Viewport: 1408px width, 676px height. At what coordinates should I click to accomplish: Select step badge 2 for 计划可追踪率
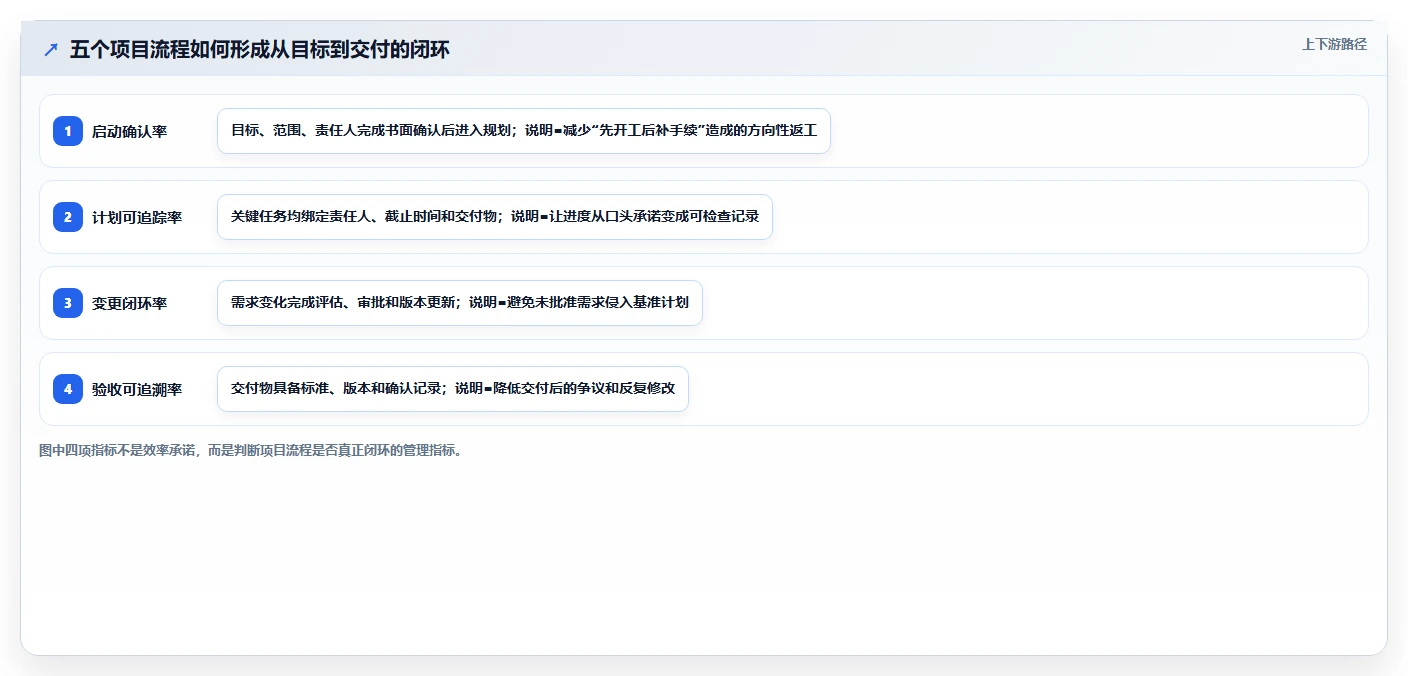(68, 217)
